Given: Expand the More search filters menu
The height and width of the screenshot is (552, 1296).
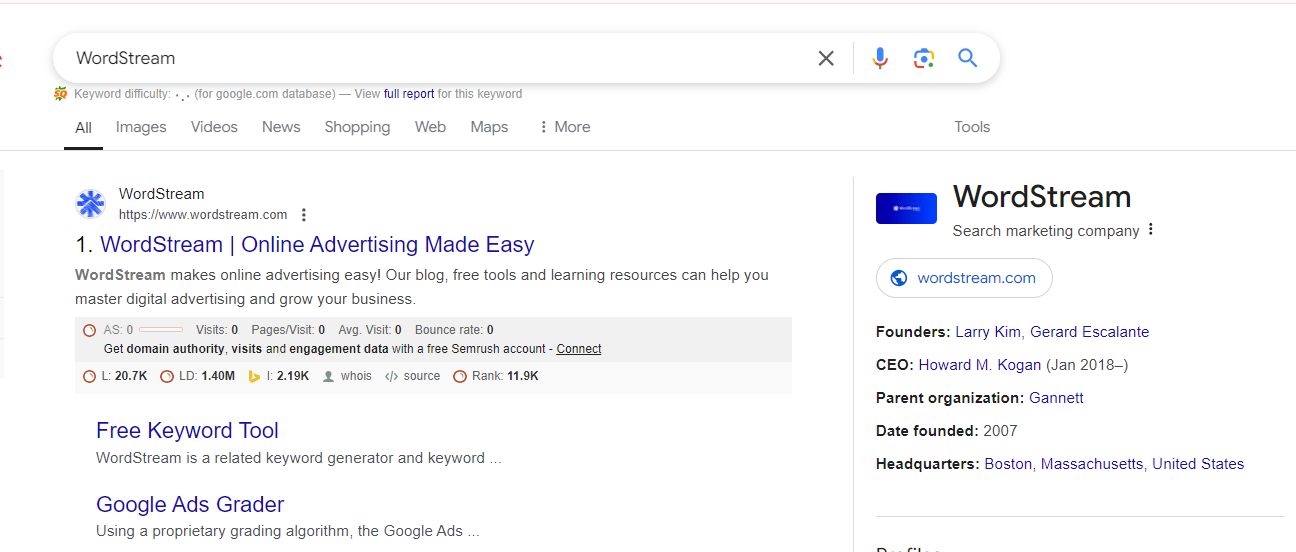Looking at the screenshot, I should [x=564, y=127].
